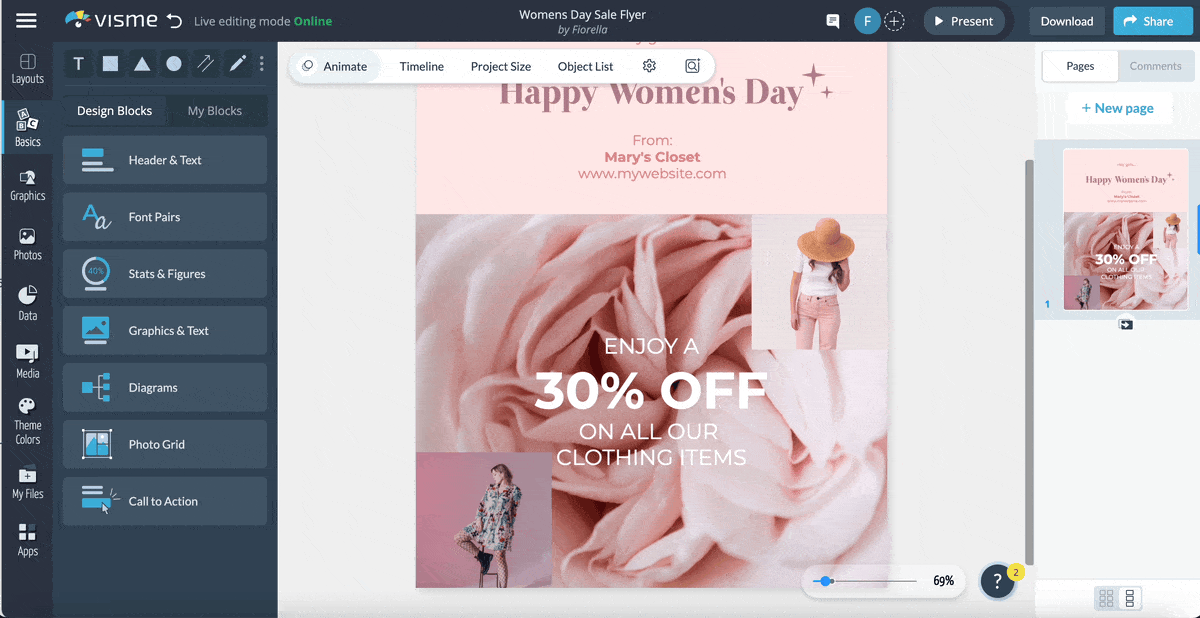Select the Text tool
Screen dimensions: 1200x618
pyautogui.click(x=79, y=64)
